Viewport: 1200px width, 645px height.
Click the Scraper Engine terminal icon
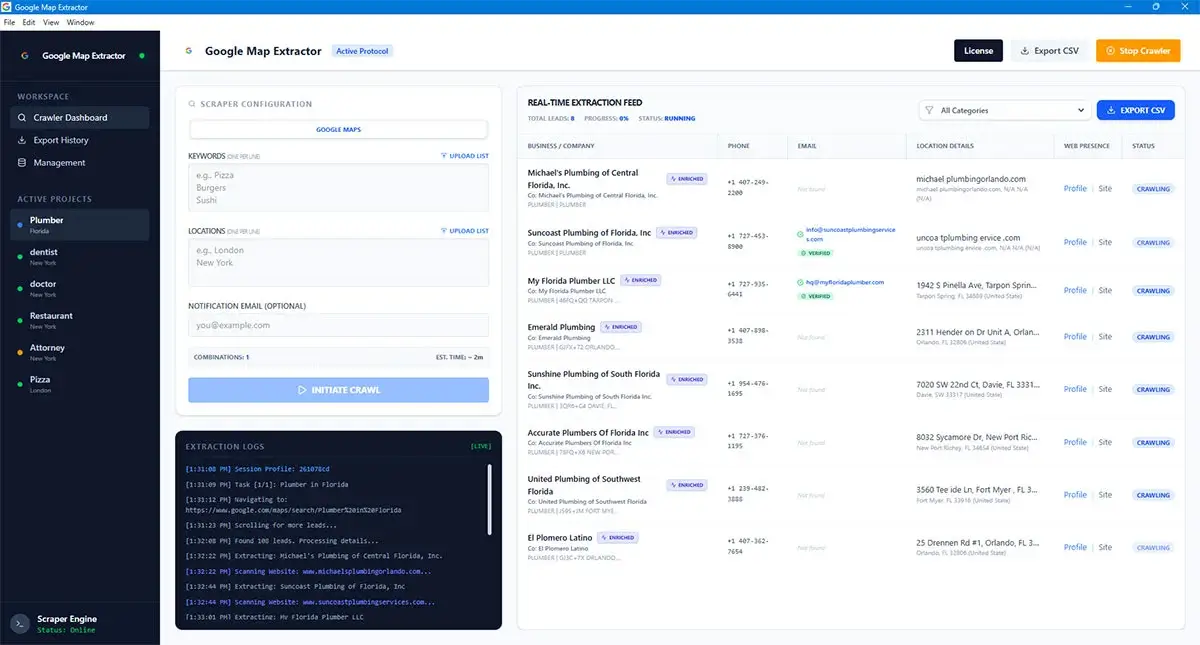[19, 623]
